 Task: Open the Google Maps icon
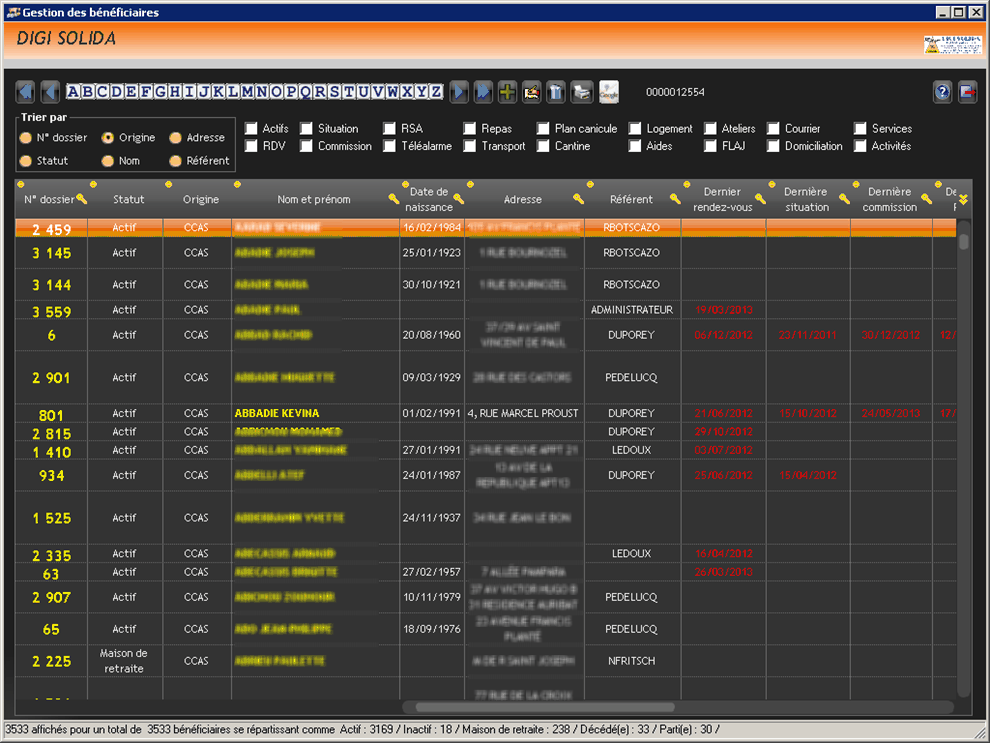click(609, 92)
